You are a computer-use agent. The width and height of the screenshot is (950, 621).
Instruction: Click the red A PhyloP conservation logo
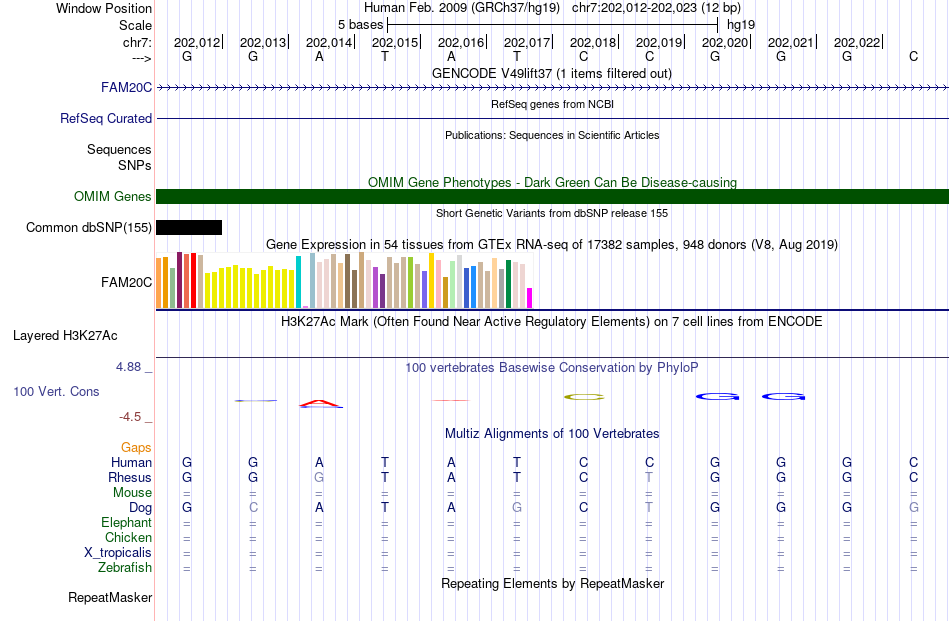[x=321, y=403]
